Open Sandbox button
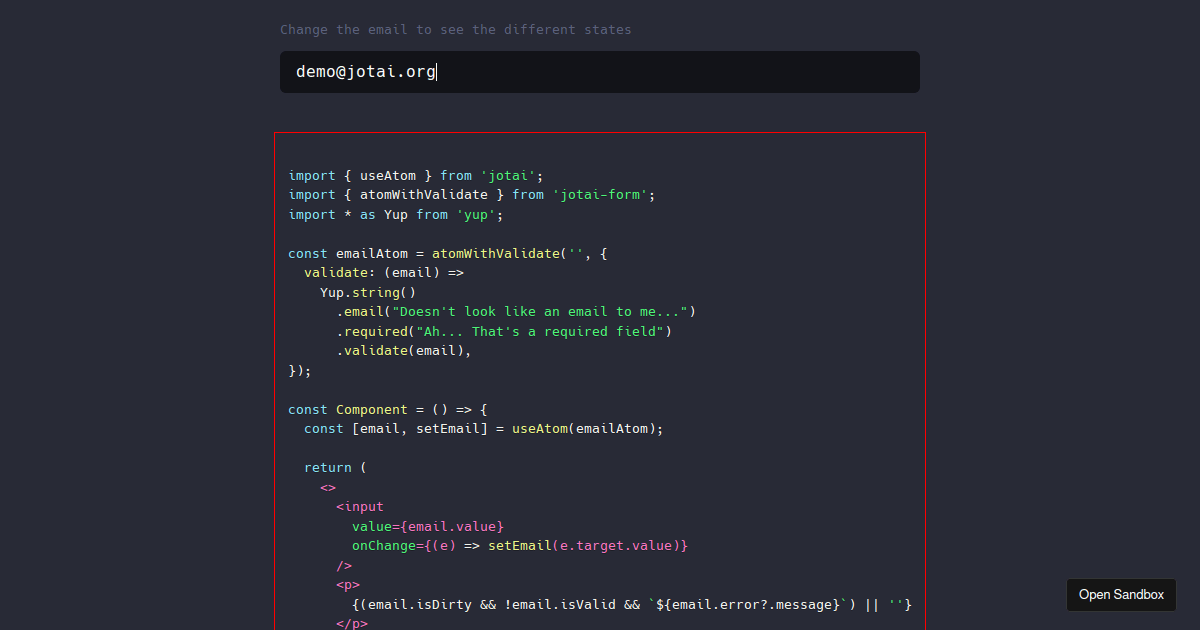 1121,595
